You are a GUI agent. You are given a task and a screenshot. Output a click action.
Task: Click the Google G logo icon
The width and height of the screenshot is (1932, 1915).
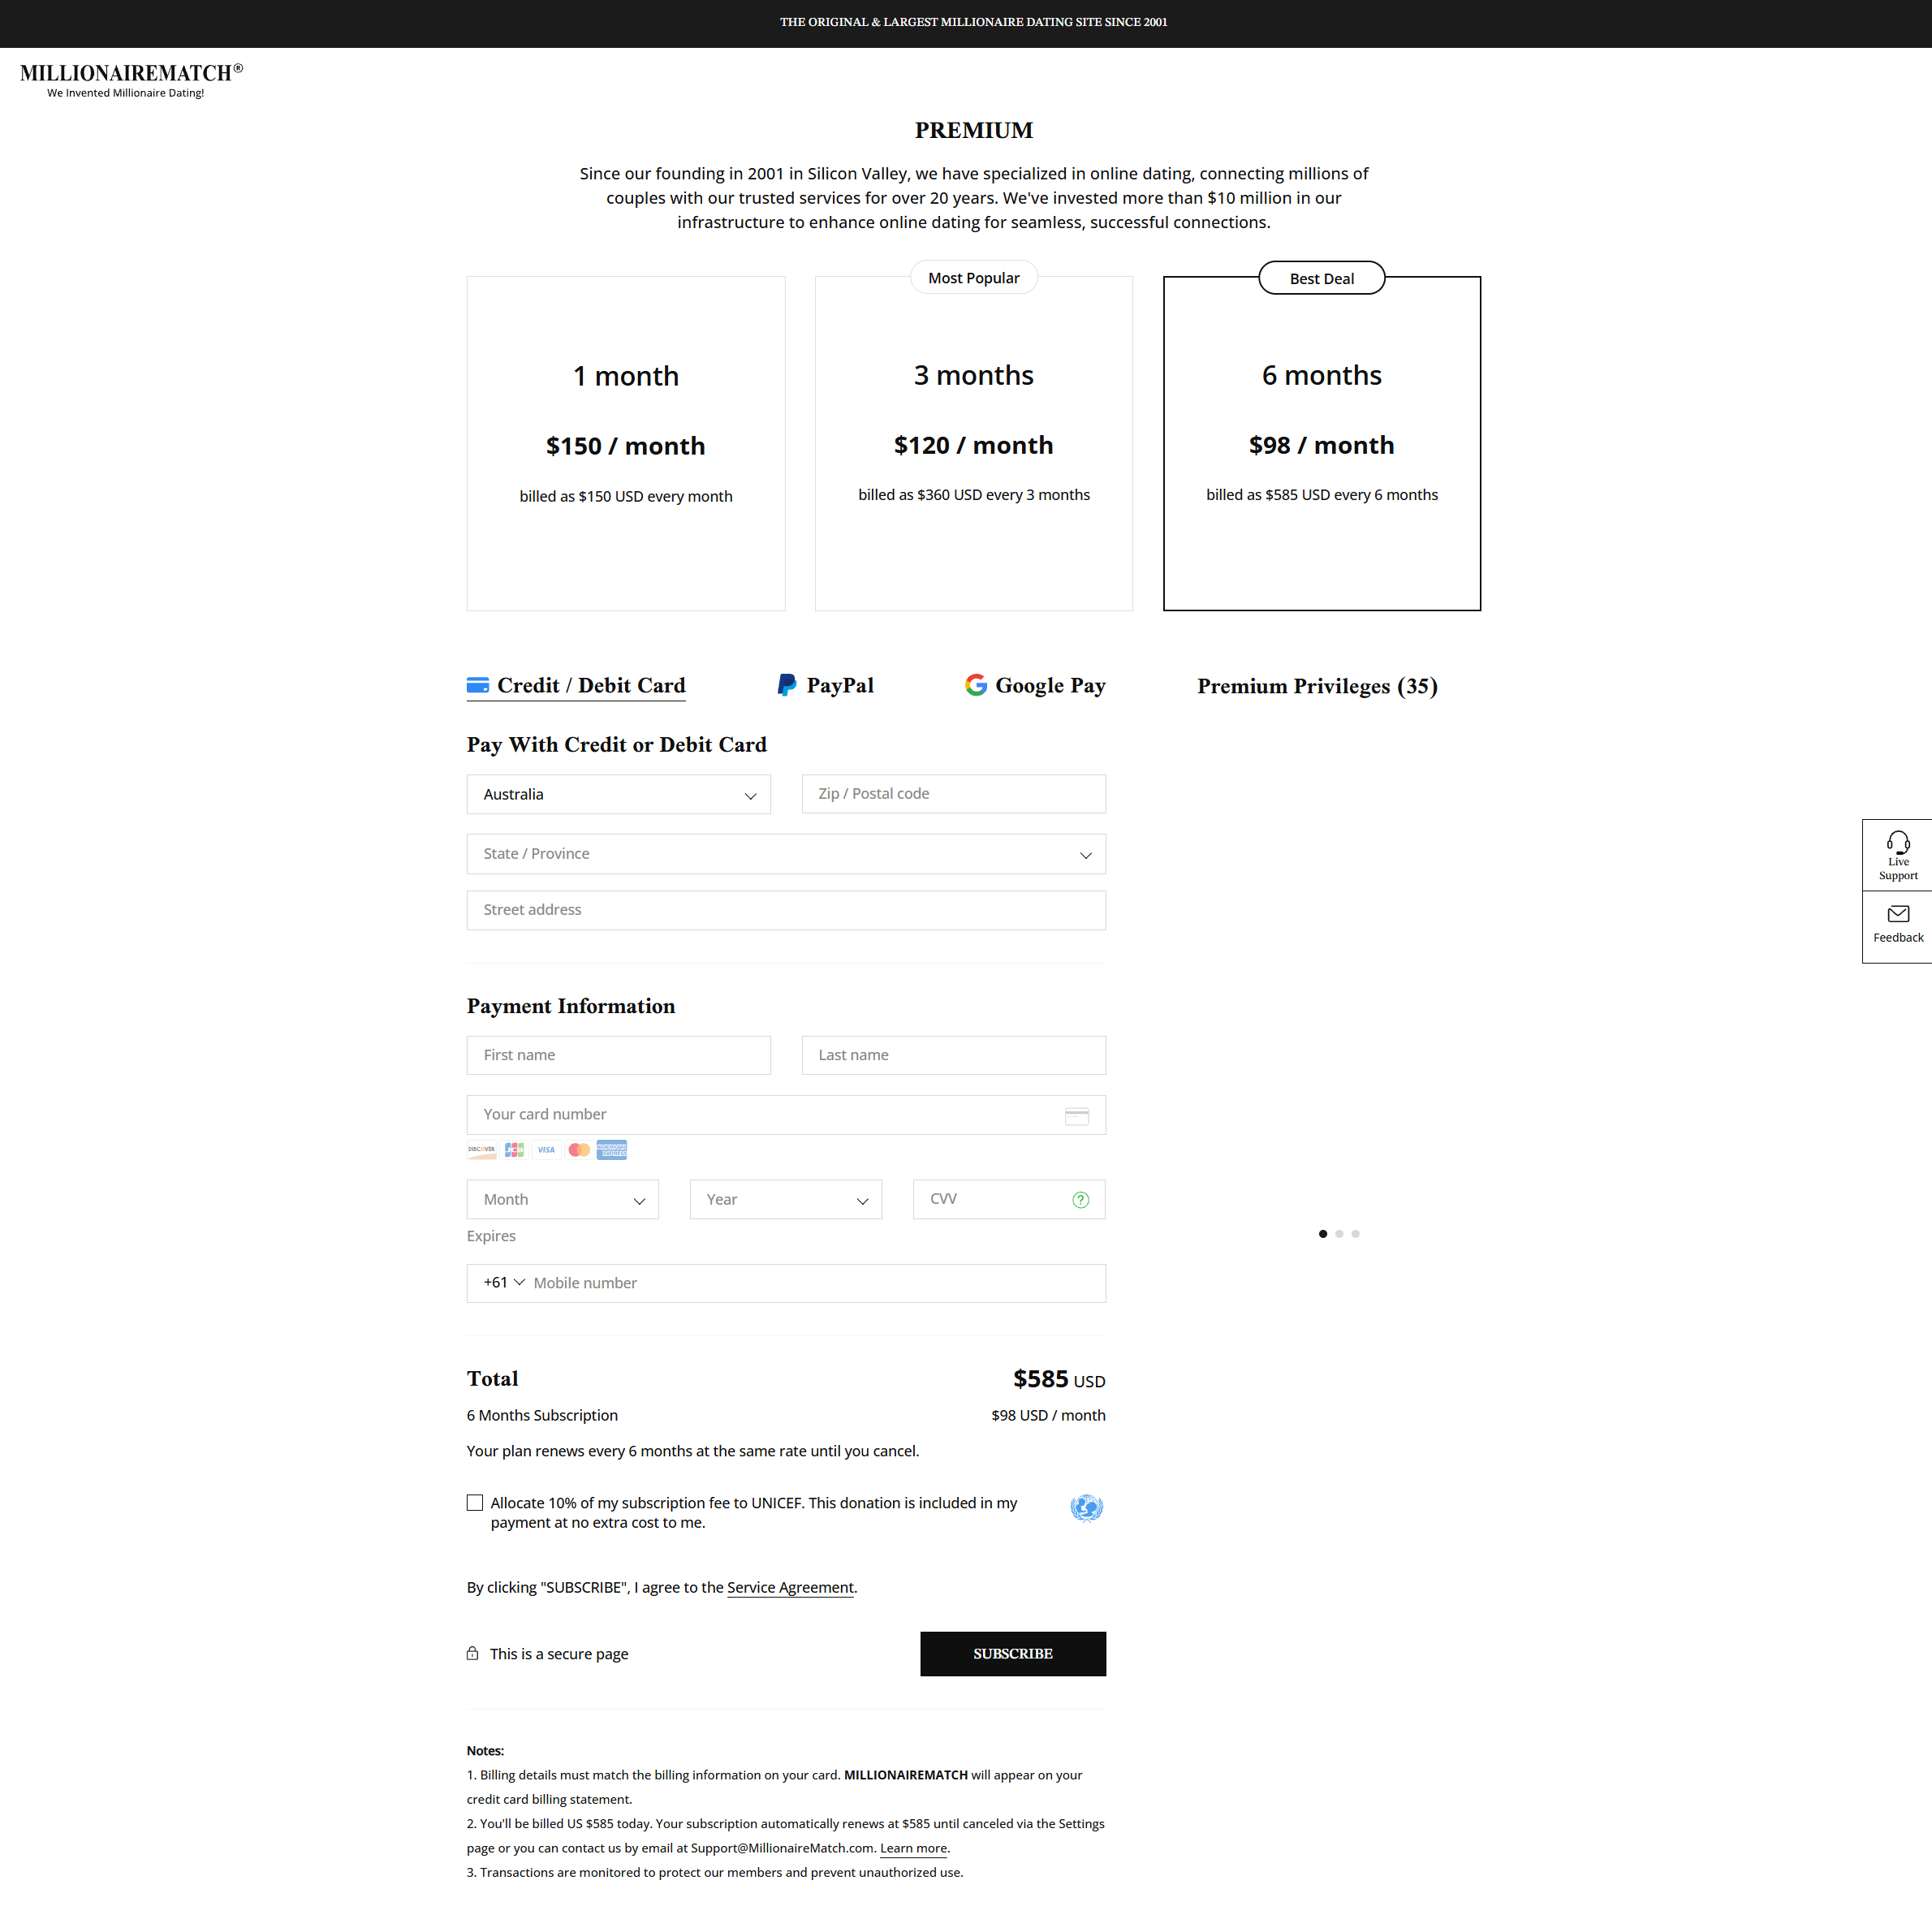click(975, 684)
